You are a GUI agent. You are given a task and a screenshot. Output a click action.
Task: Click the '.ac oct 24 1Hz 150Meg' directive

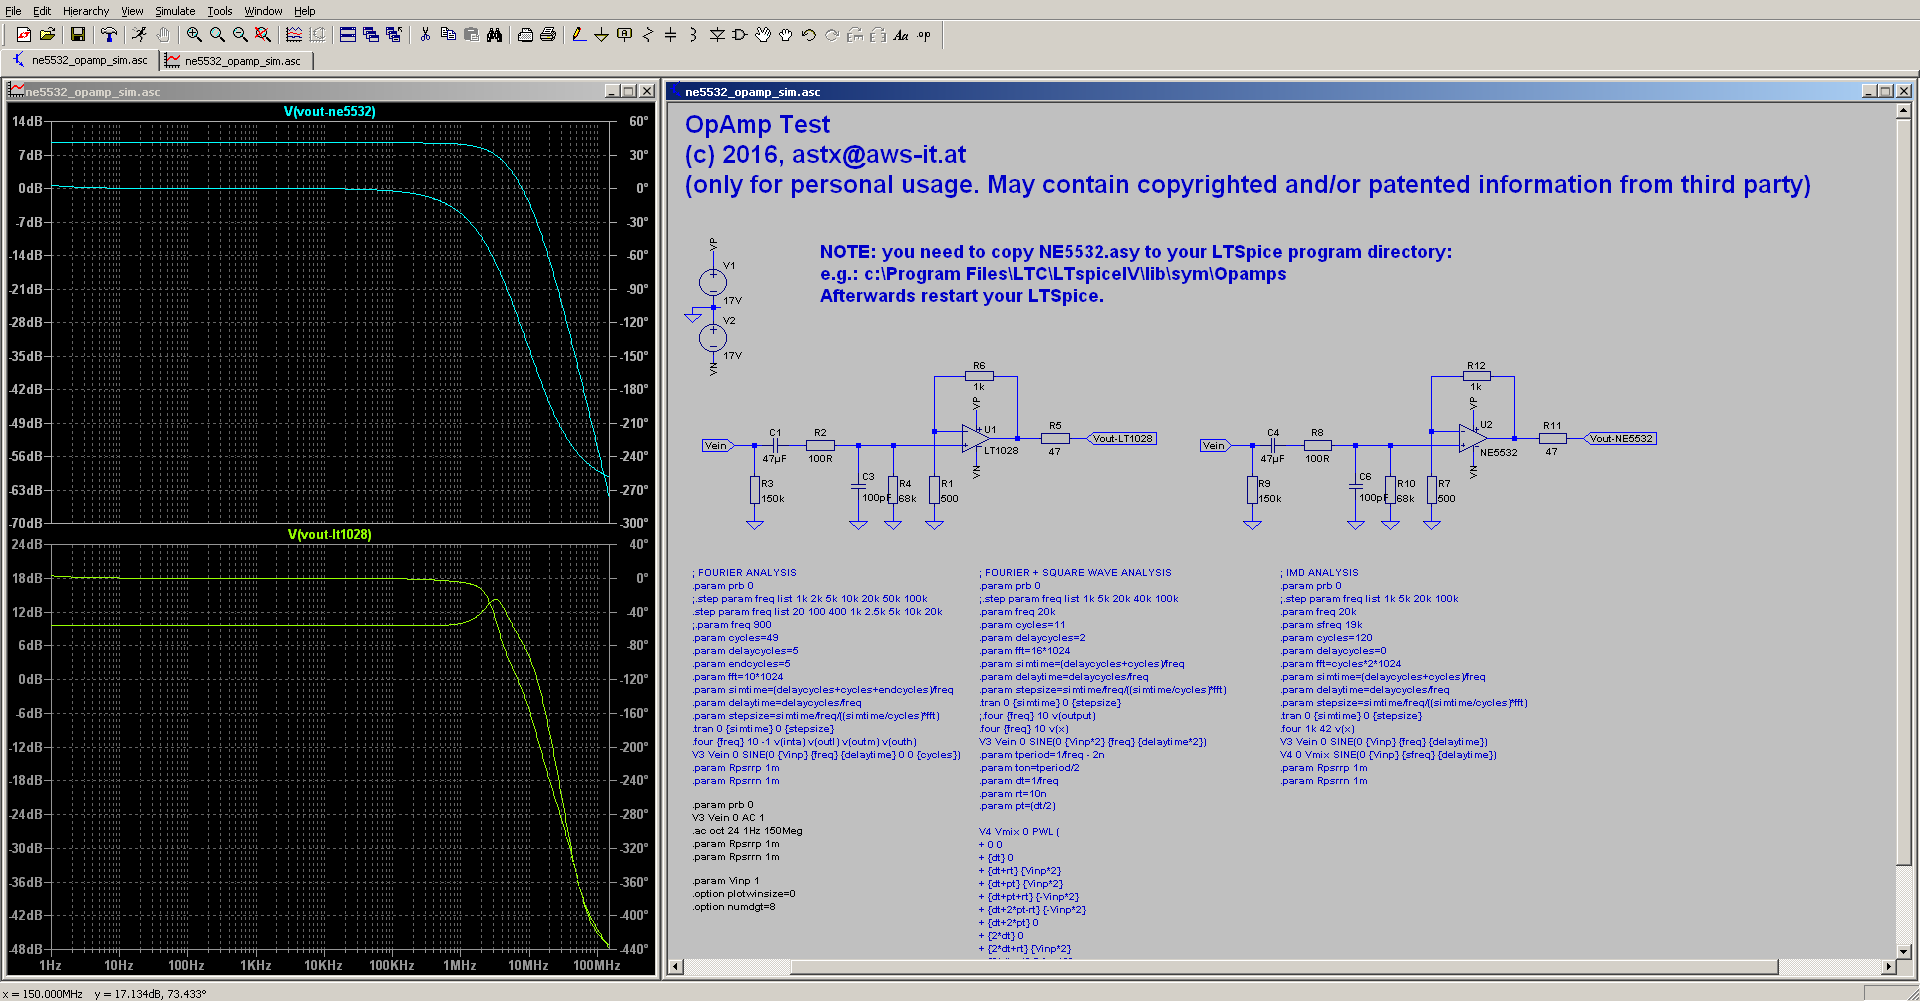747,830
